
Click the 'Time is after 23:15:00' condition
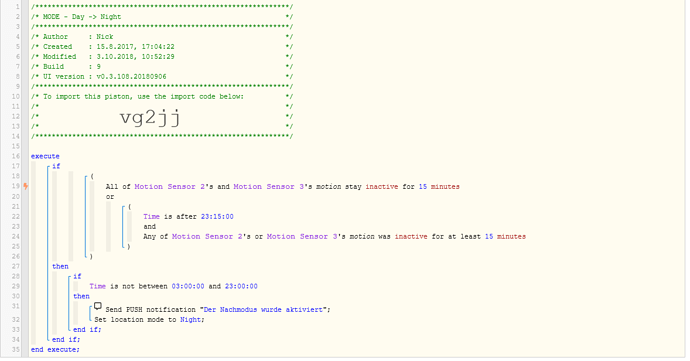[188, 217]
